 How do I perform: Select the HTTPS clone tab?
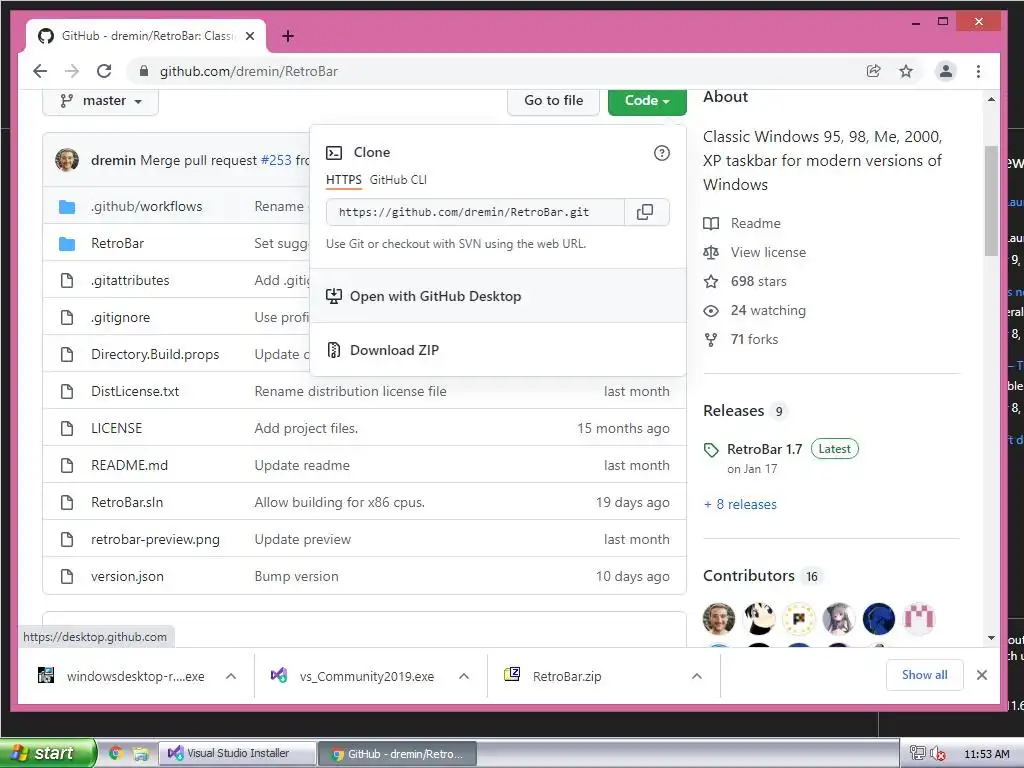[344, 180]
